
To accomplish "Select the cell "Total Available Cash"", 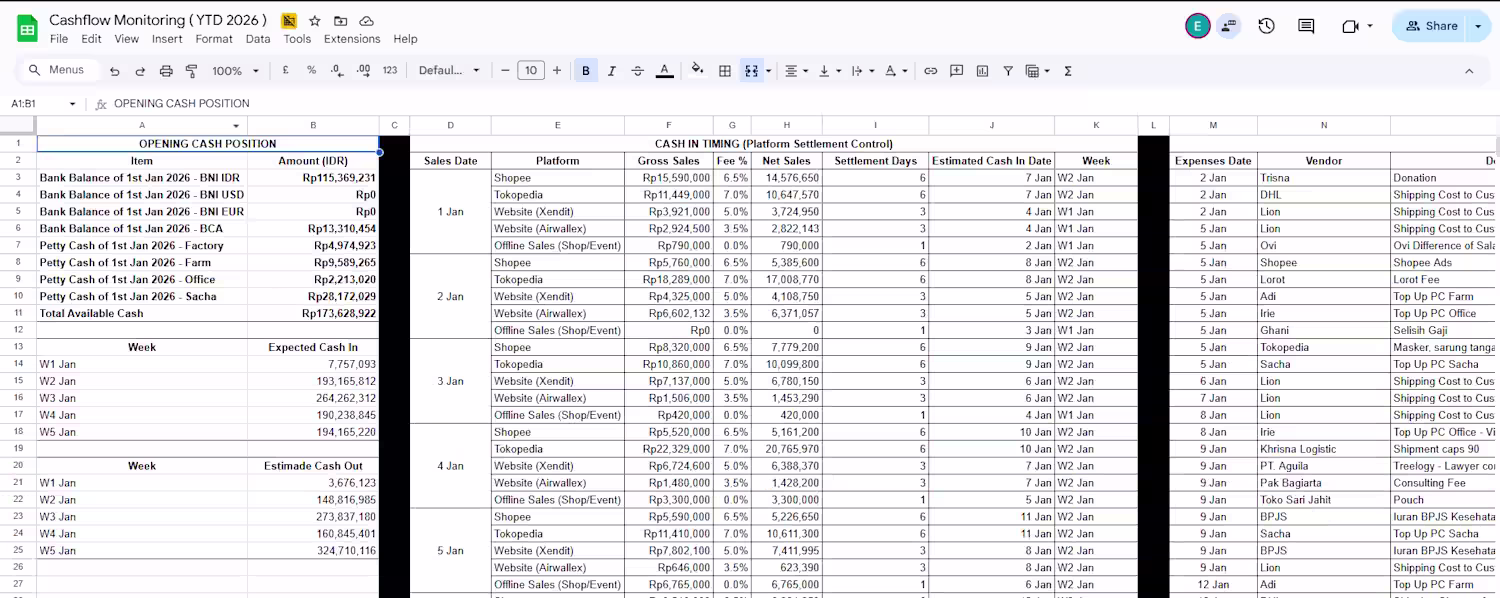I will click(142, 313).
